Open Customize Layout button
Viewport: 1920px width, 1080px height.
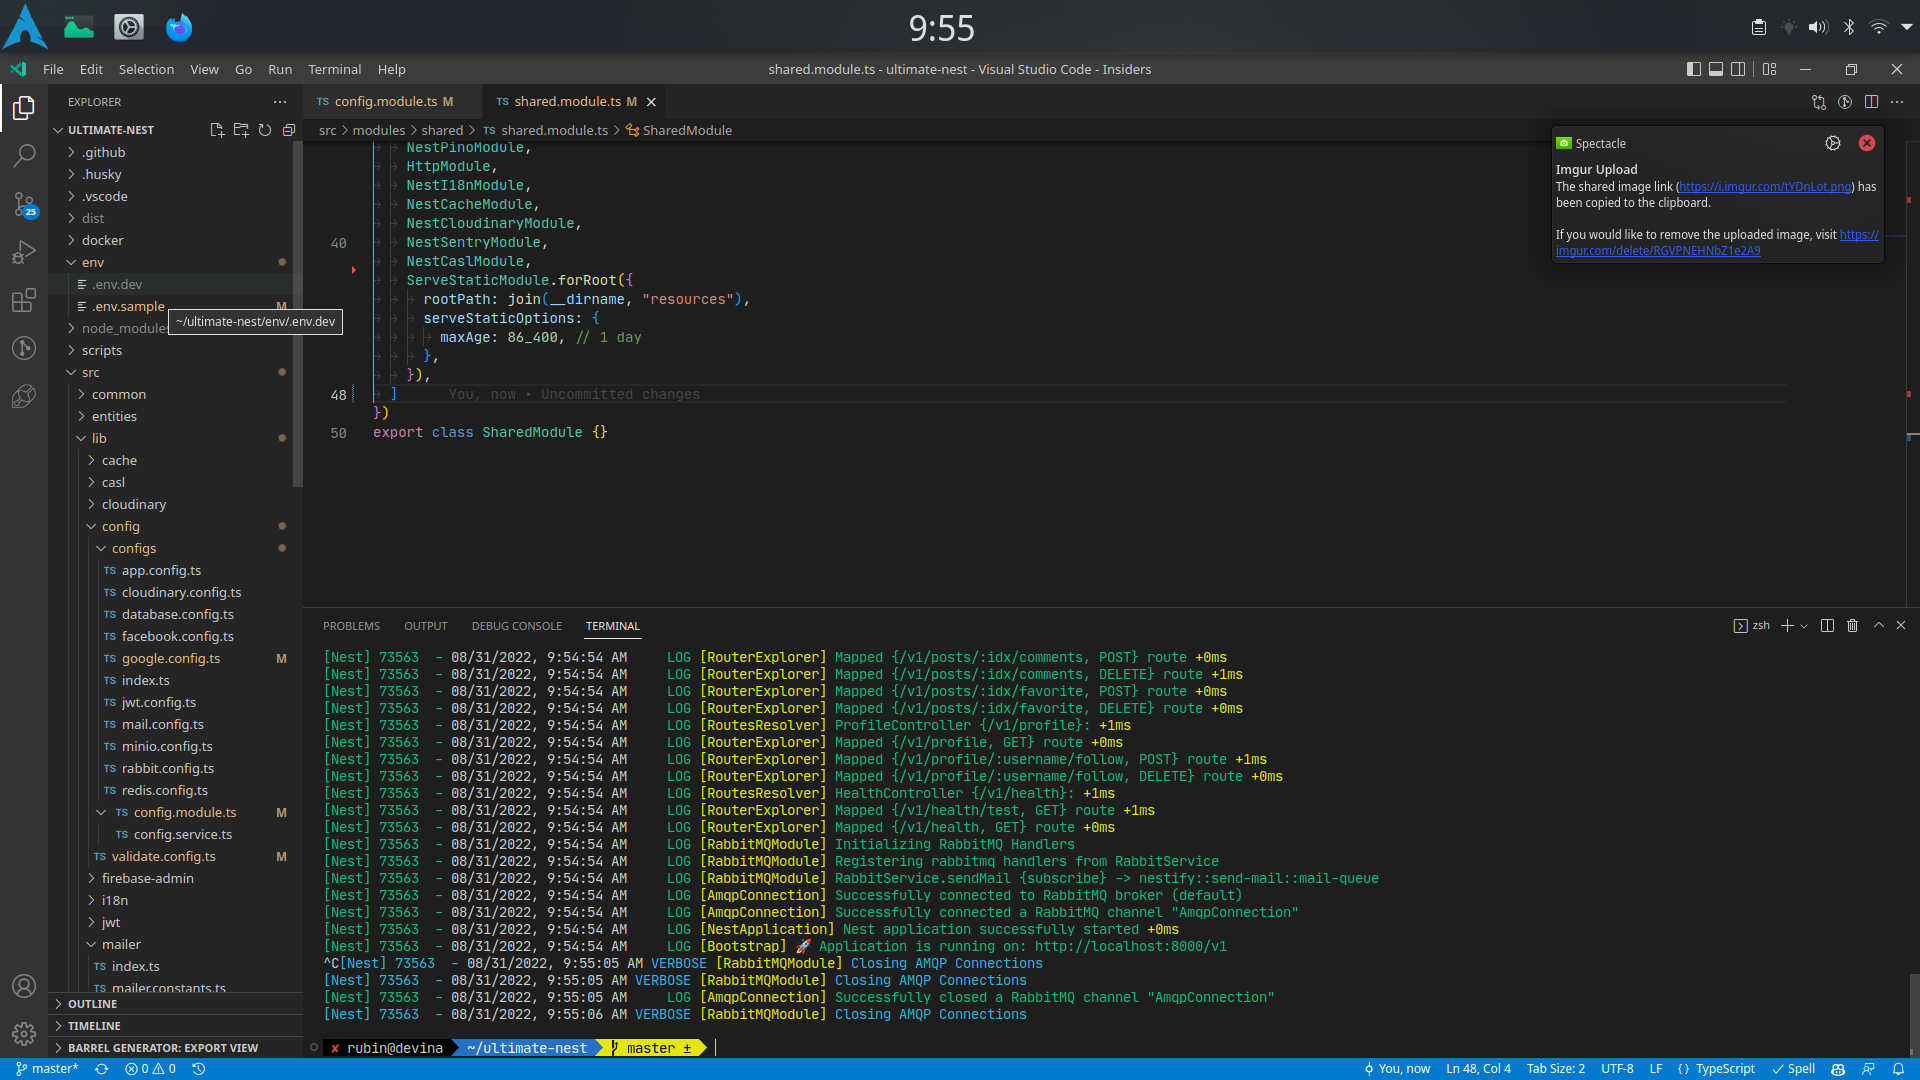pos(1770,69)
